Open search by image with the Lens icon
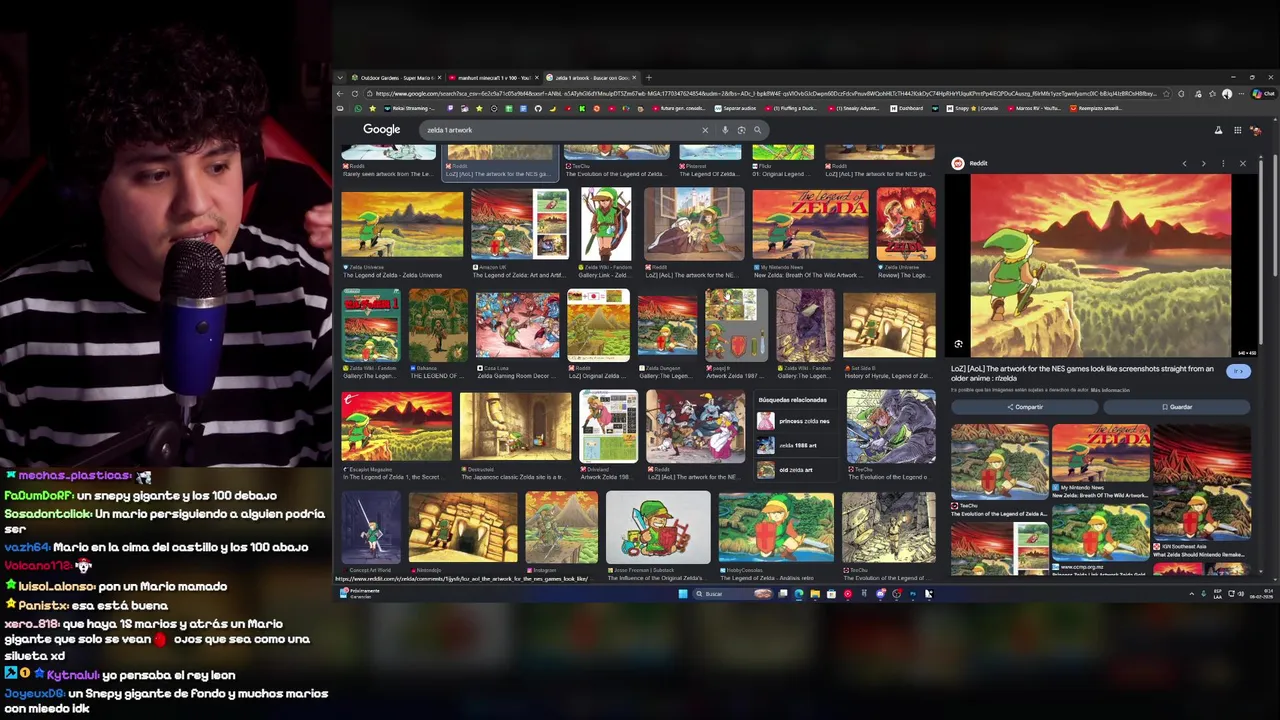 tap(741, 130)
